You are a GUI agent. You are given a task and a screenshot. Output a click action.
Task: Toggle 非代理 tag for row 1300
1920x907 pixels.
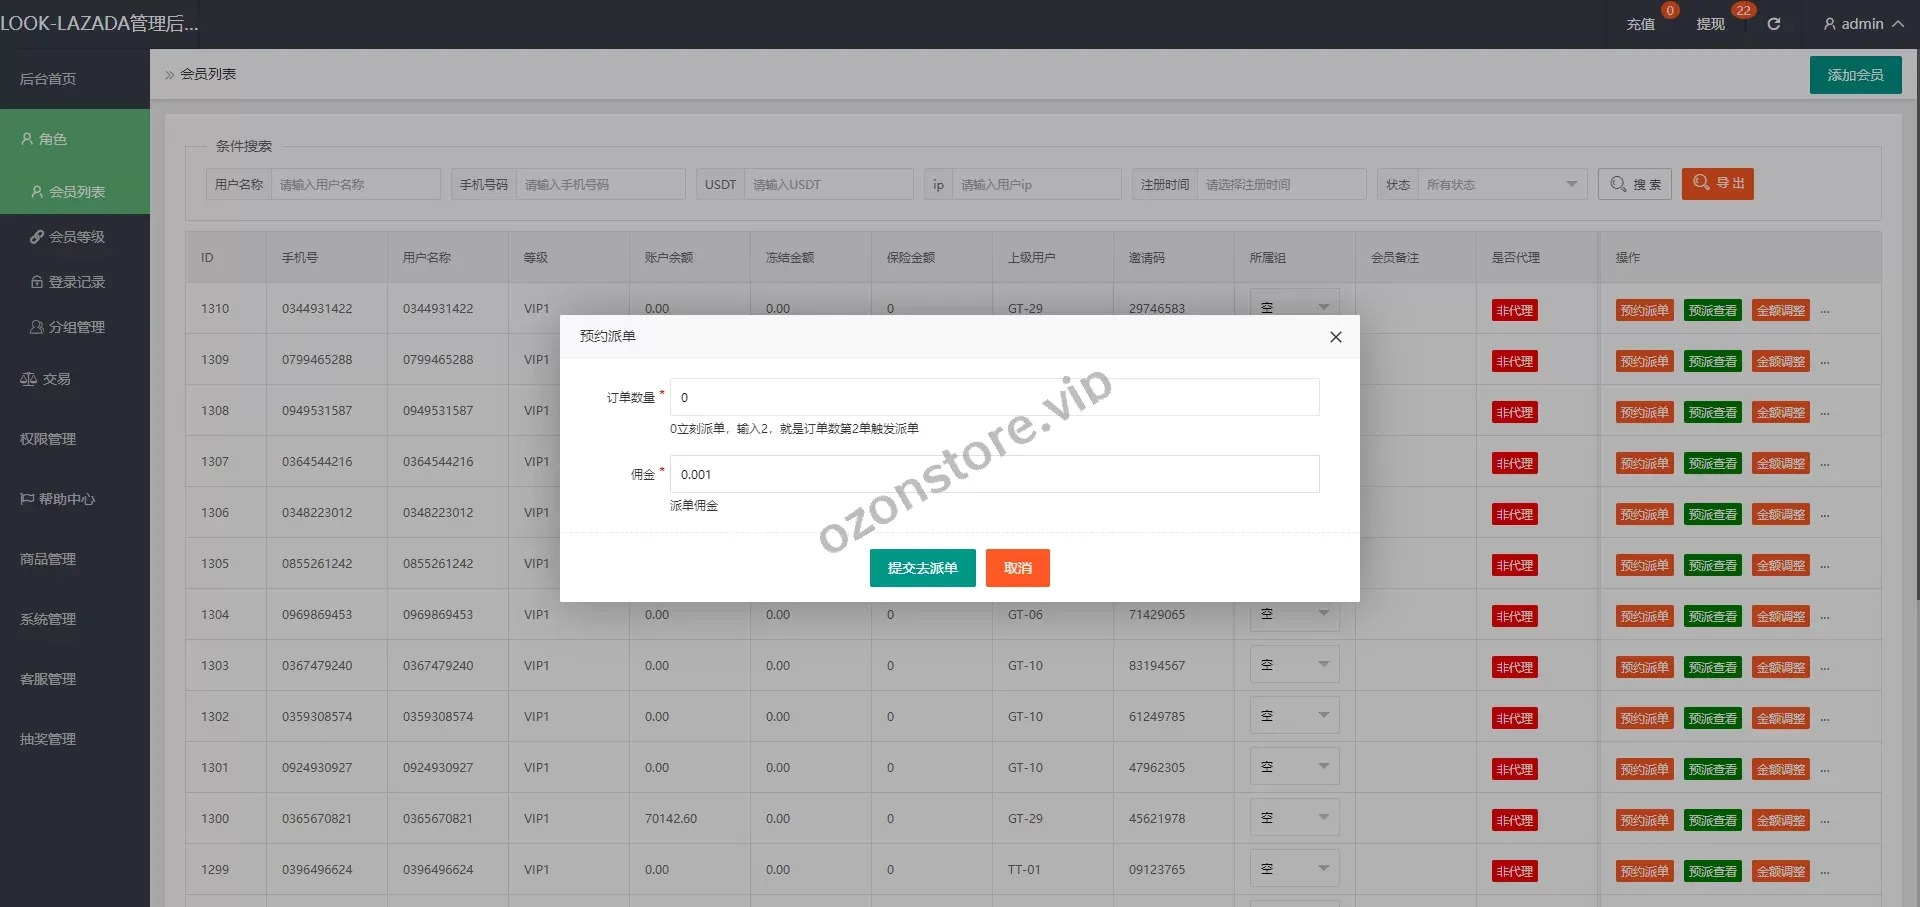(1514, 820)
